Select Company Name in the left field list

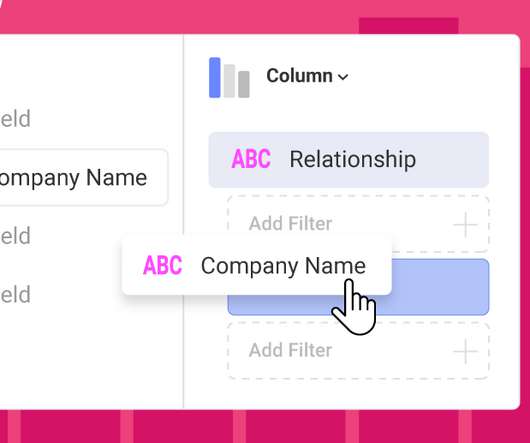tap(83, 177)
